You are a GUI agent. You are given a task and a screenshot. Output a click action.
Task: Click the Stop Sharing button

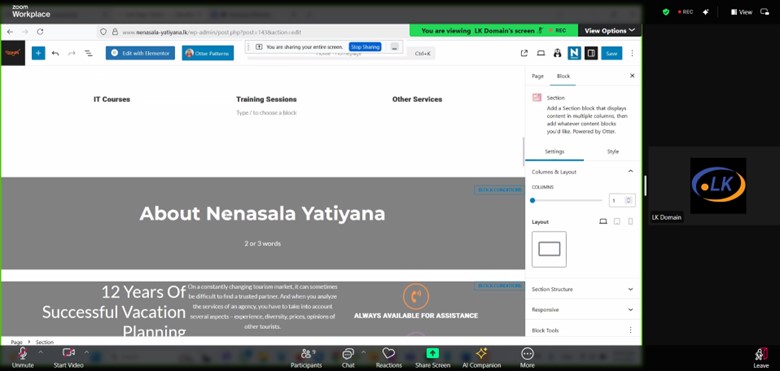coord(365,47)
